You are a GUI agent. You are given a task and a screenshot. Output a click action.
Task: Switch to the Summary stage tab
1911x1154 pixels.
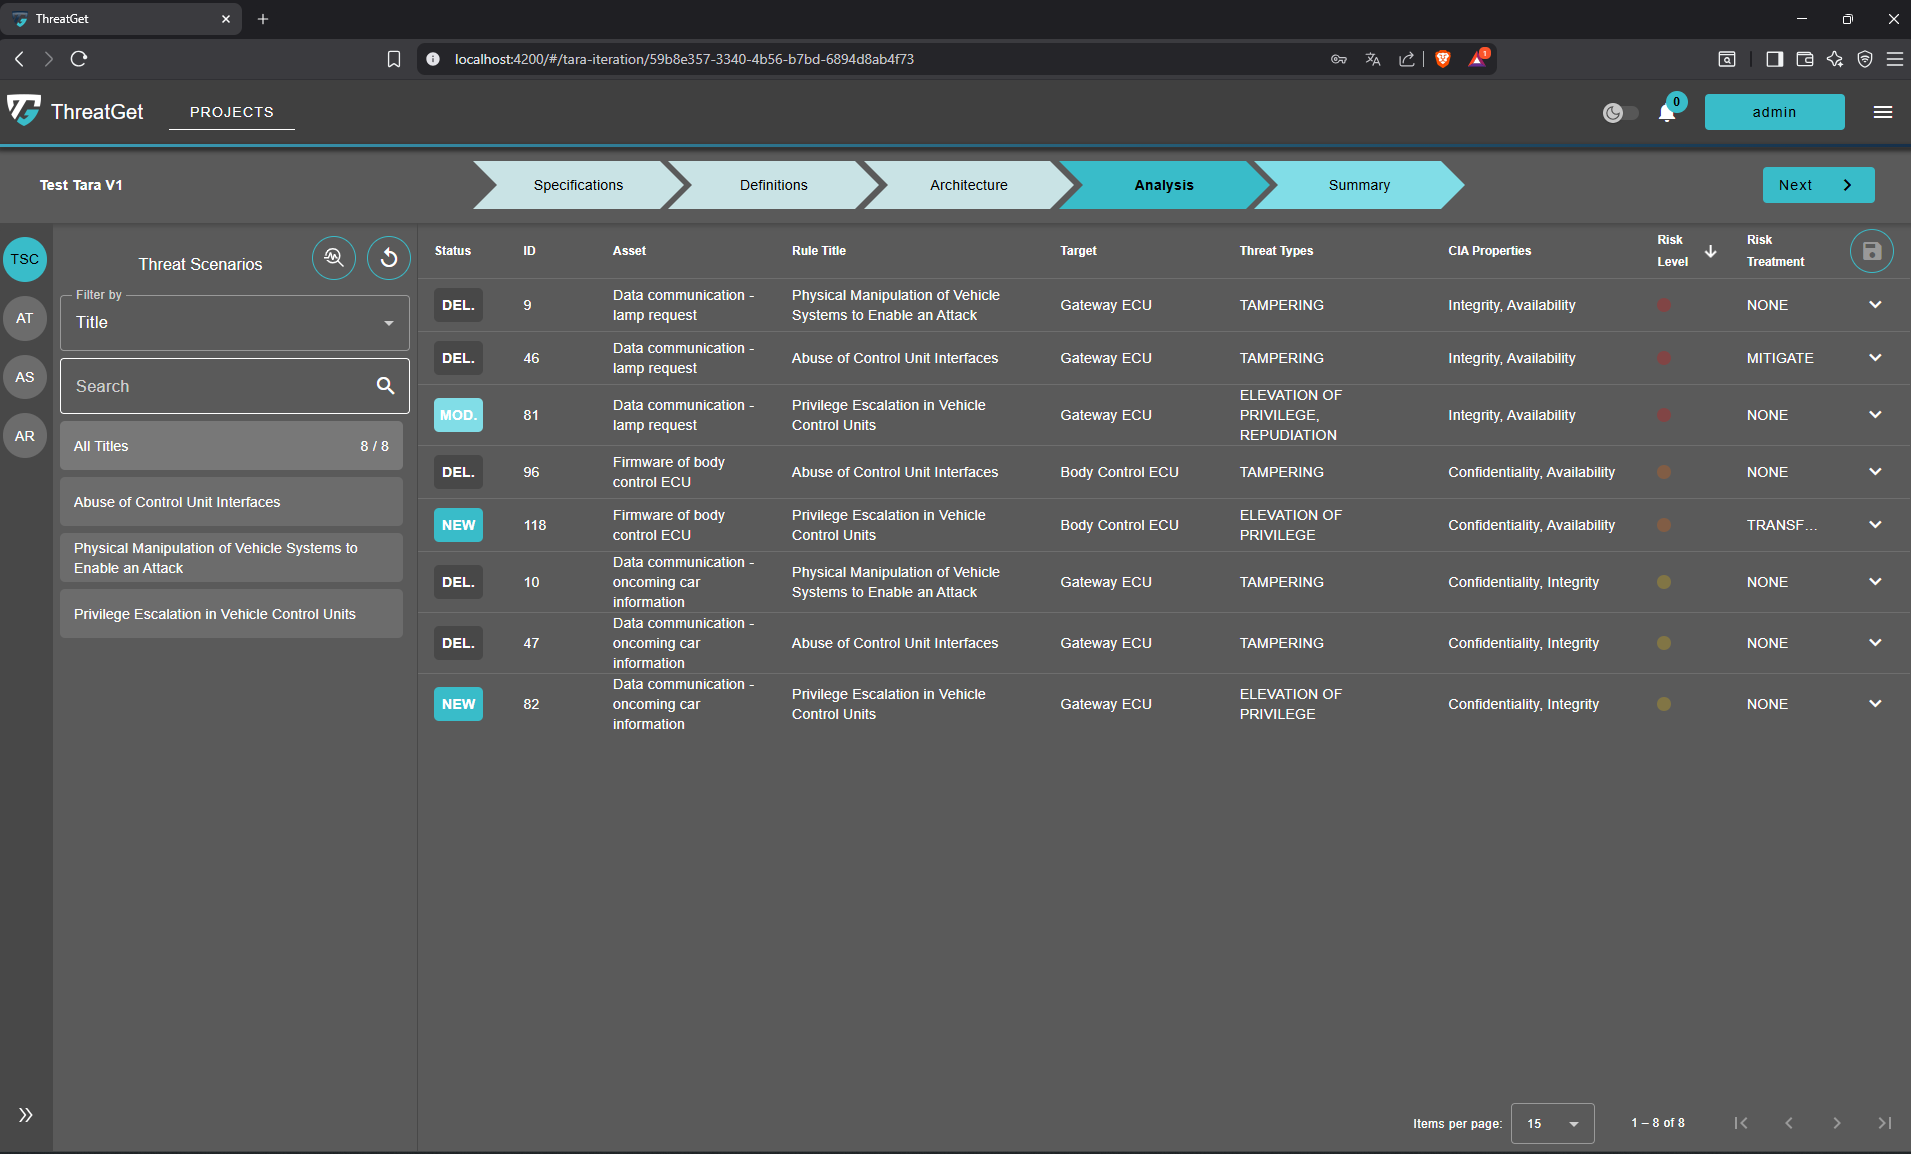tap(1358, 184)
